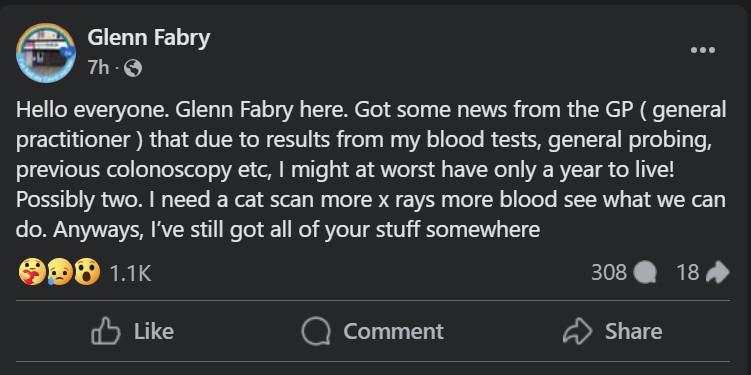This screenshot has width=751, height=375.
Task: Click Glenn Fabry's profile picture
Action: [46, 53]
